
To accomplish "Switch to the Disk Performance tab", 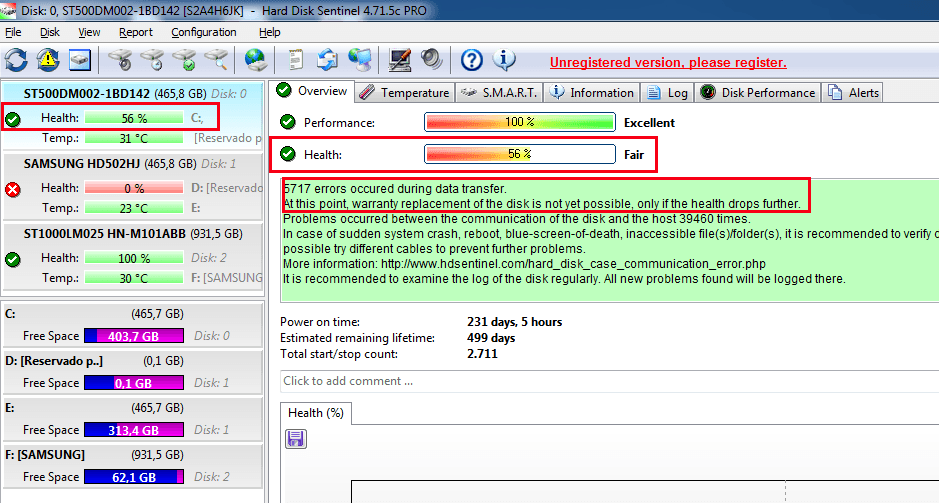I will [x=758, y=93].
